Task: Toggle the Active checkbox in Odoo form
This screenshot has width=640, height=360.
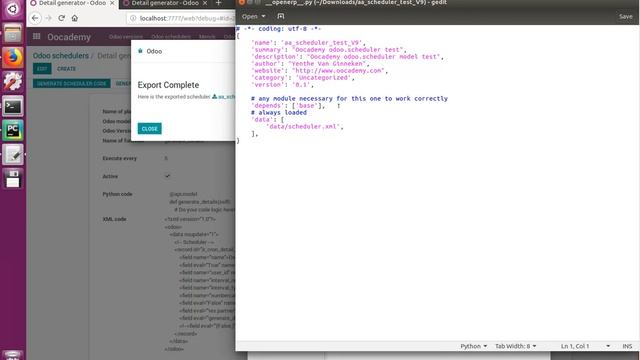Action: [167, 176]
